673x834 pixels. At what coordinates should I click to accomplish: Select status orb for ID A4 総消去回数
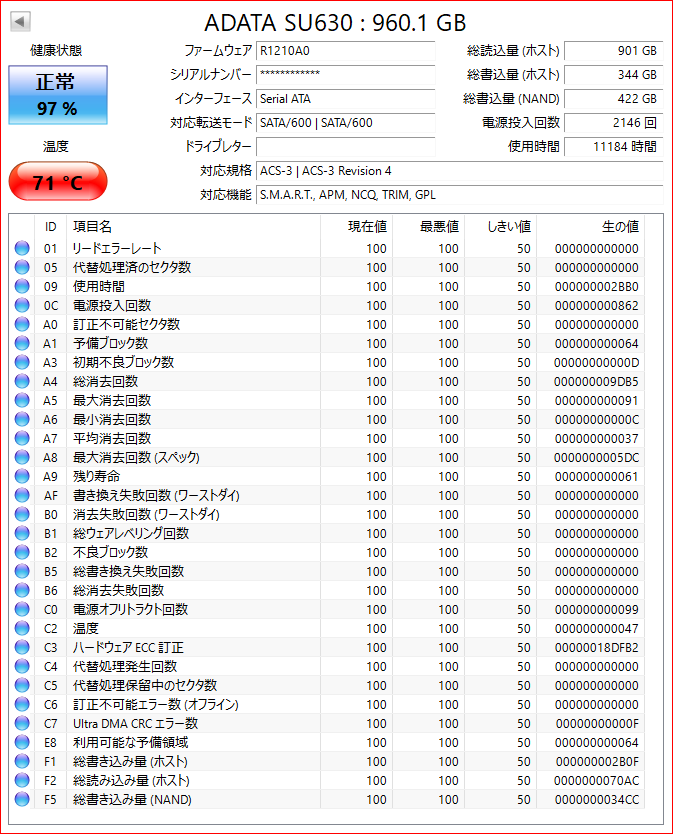point(22,381)
